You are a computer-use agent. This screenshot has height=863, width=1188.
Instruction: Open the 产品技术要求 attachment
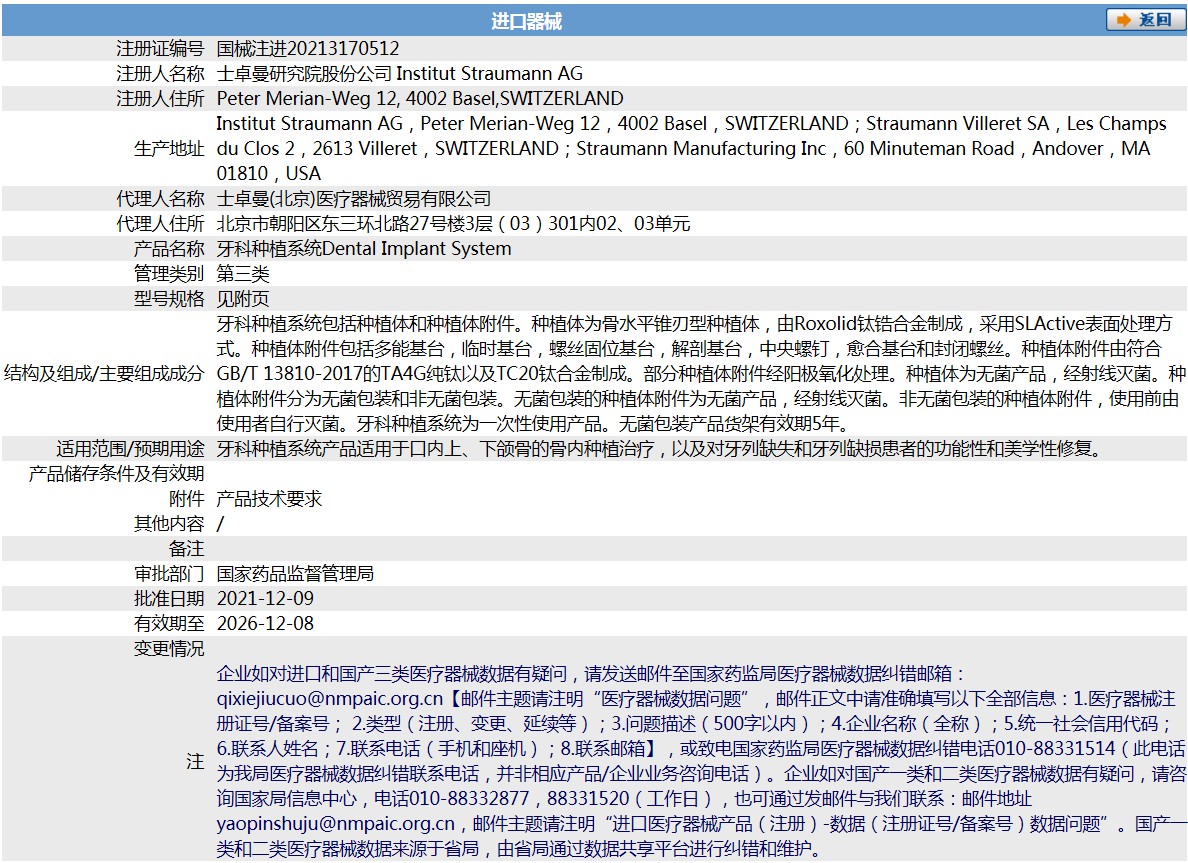269,499
